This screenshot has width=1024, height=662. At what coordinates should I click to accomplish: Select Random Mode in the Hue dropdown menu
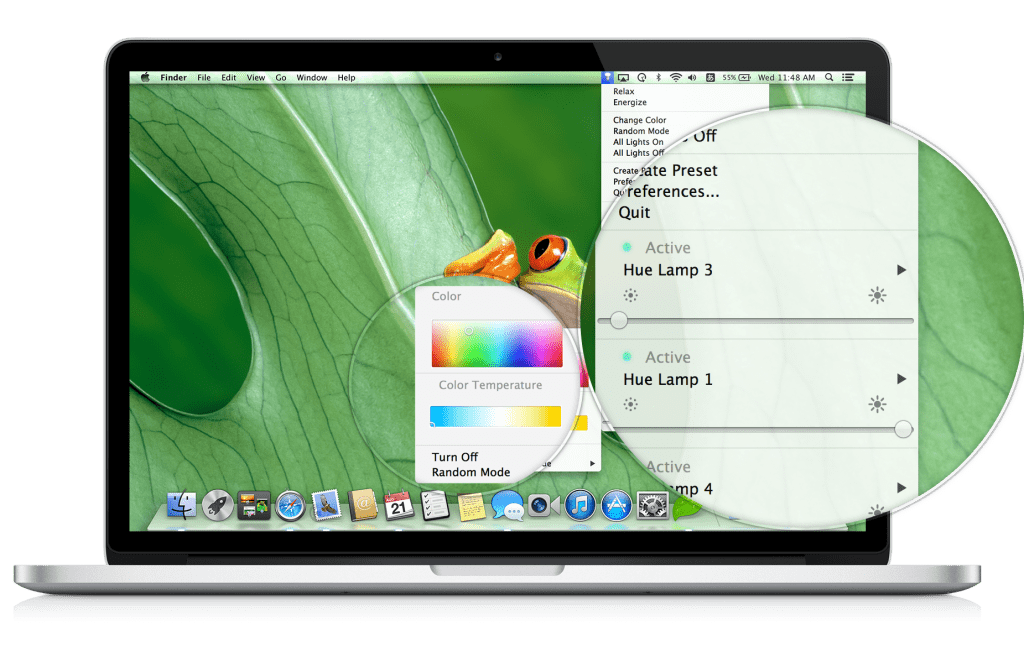[x=641, y=131]
